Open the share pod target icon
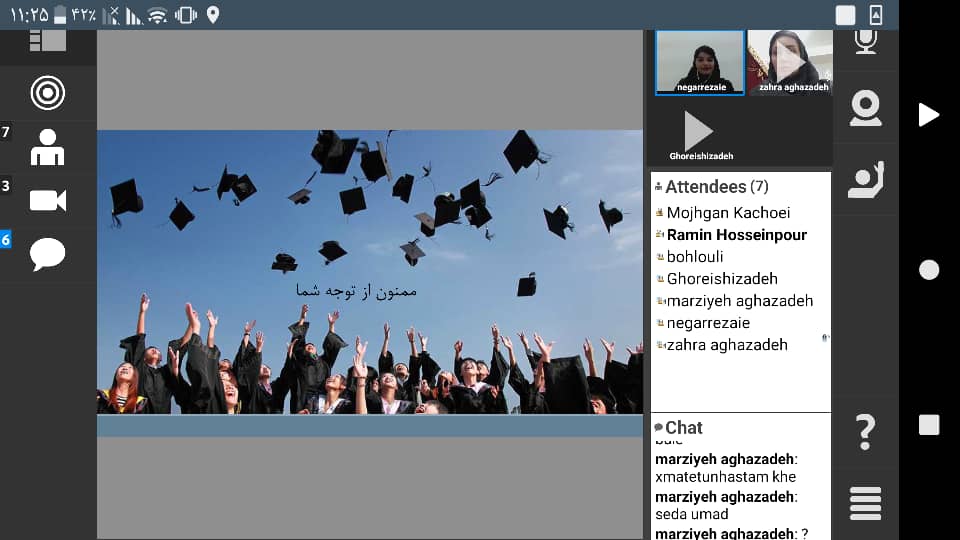Image resolution: width=960 pixels, height=540 pixels. click(47, 93)
